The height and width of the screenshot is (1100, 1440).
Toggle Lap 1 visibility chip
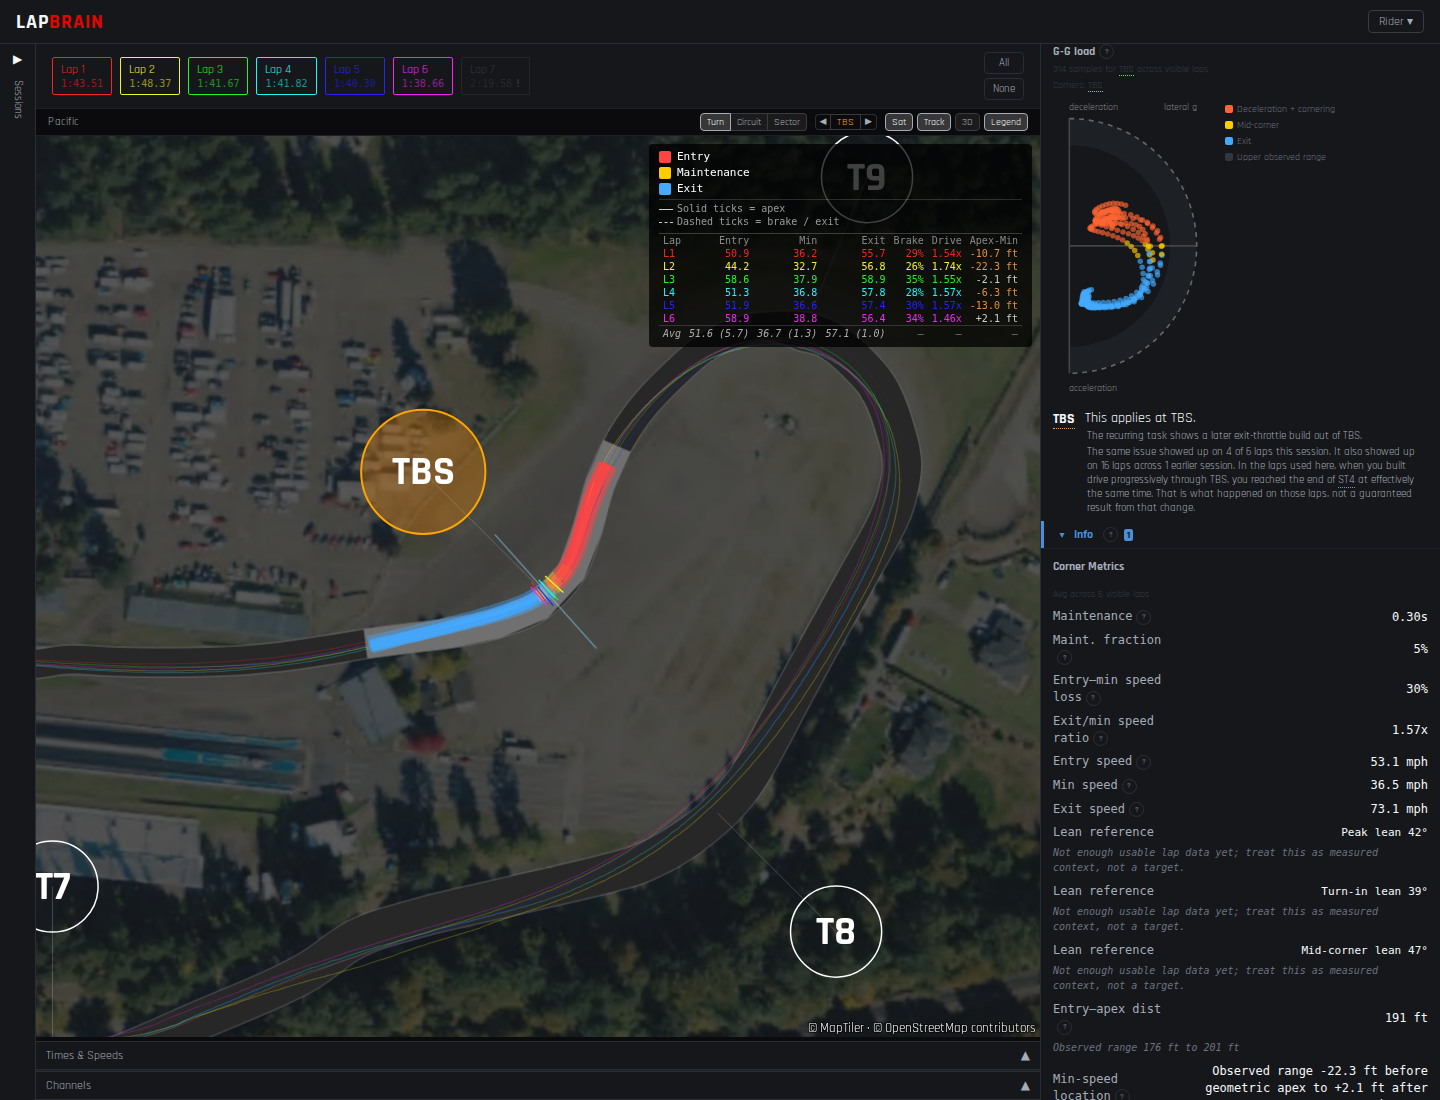[82, 76]
